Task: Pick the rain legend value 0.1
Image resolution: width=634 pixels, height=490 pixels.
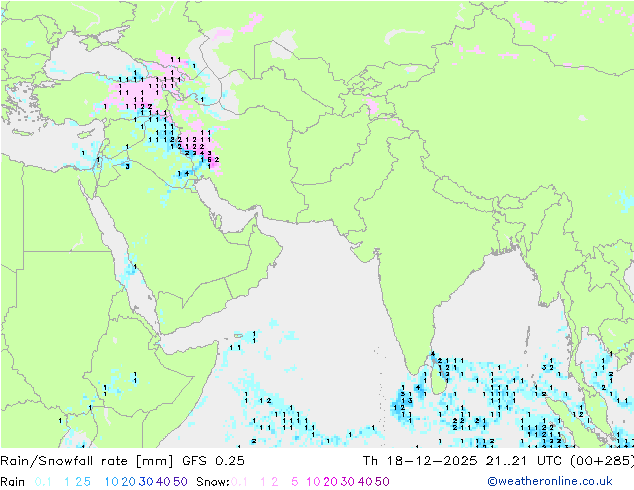Action: pyautogui.click(x=43, y=482)
